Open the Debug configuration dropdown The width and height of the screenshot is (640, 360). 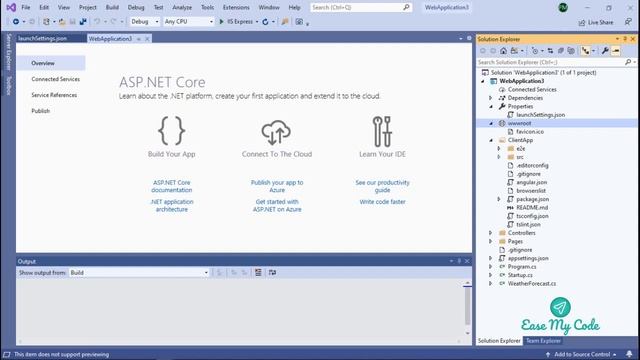[144, 22]
